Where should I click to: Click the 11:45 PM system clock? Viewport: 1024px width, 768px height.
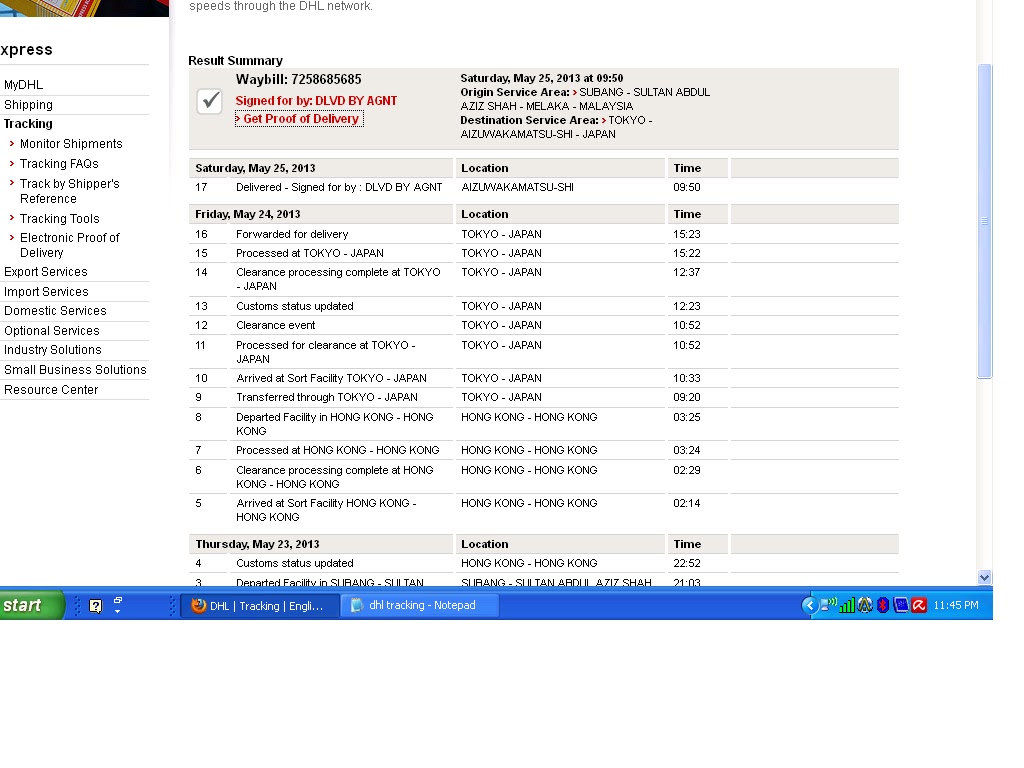[x=955, y=605]
